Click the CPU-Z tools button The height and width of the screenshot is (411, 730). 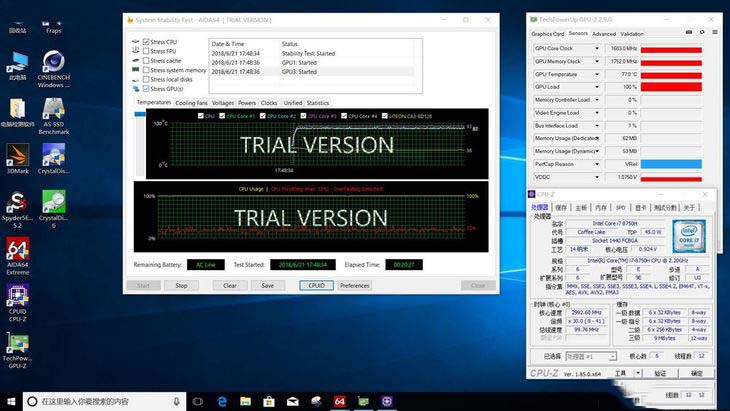click(622, 373)
